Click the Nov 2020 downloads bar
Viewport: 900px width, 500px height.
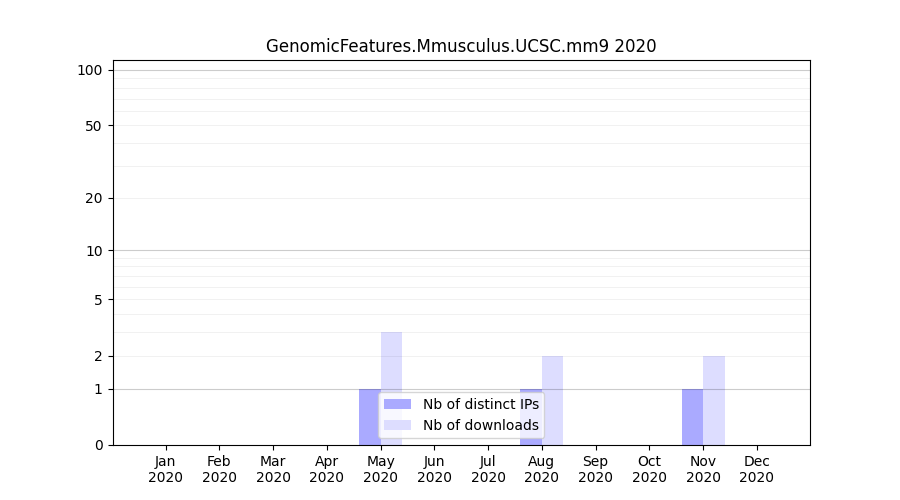click(x=714, y=400)
